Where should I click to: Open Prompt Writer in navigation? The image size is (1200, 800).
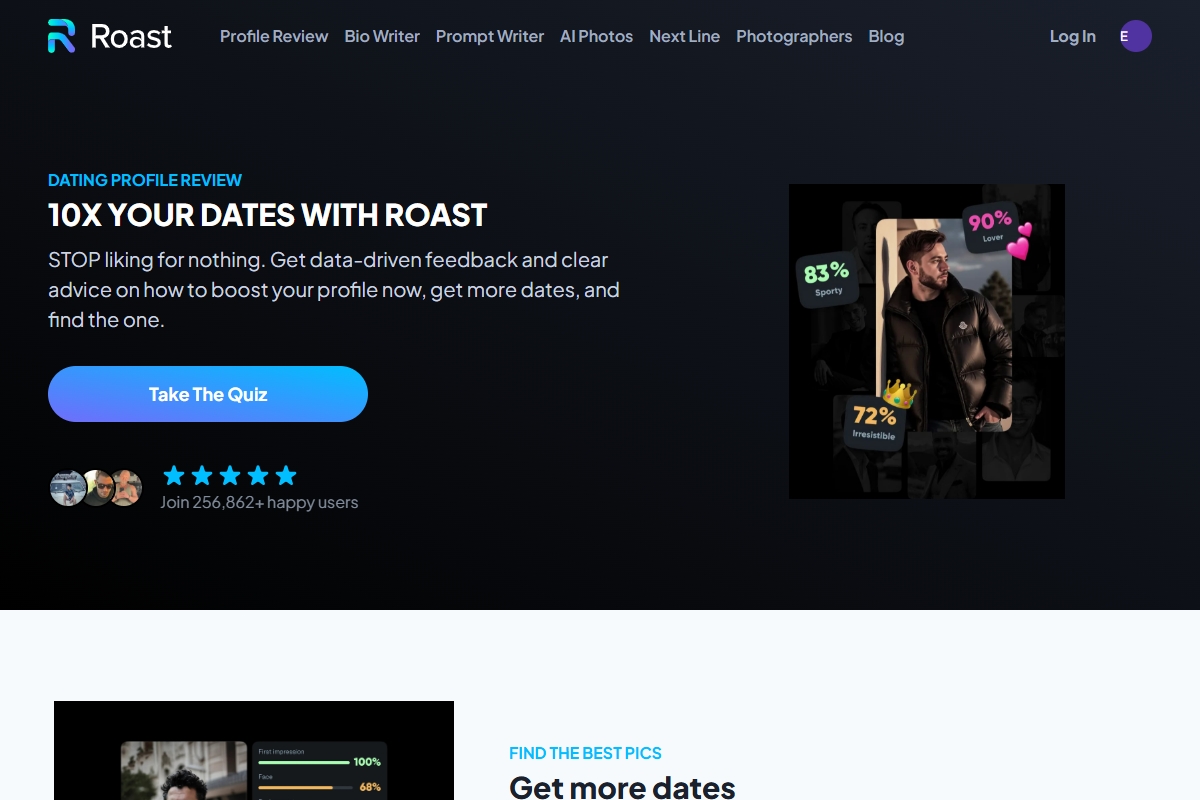pyautogui.click(x=490, y=36)
